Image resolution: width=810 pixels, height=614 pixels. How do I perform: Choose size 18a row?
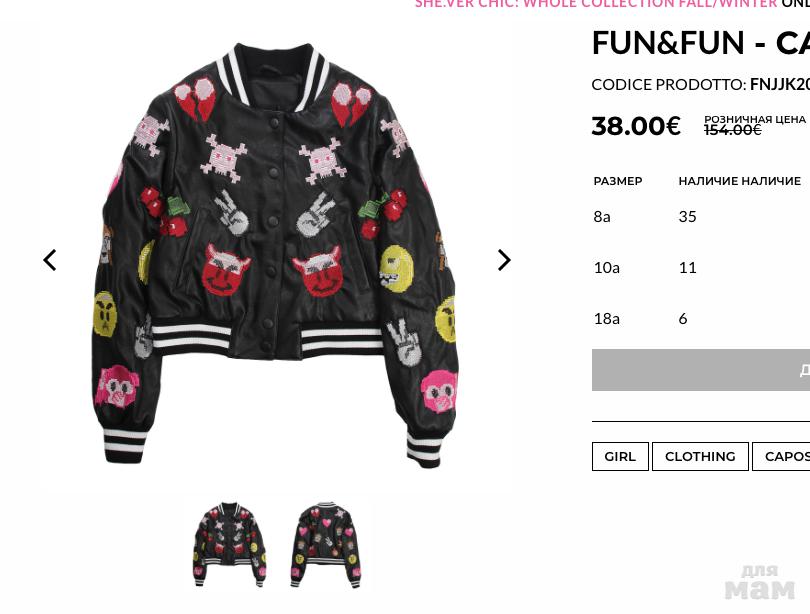coord(701,319)
